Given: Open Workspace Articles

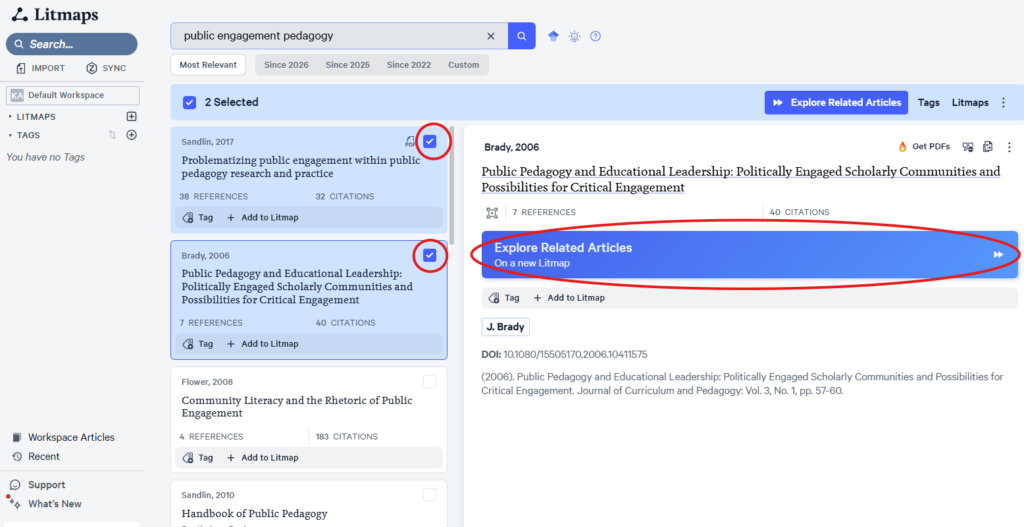Looking at the screenshot, I should click(x=64, y=438).
